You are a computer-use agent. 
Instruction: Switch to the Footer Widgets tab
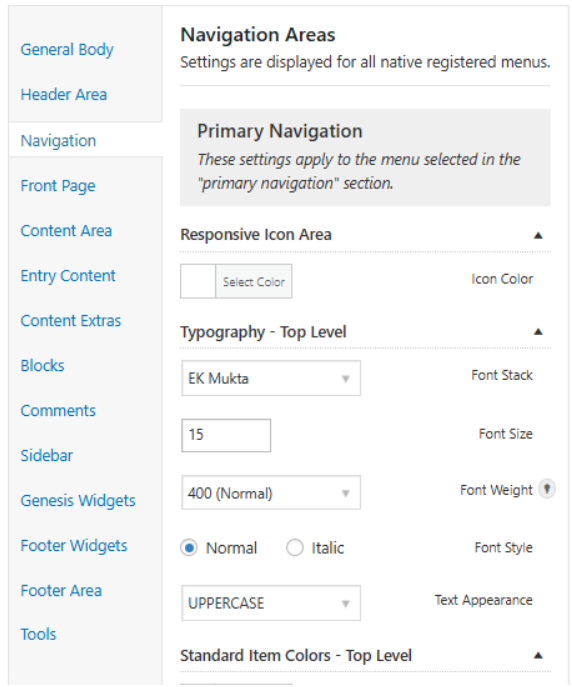pos(74,546)
